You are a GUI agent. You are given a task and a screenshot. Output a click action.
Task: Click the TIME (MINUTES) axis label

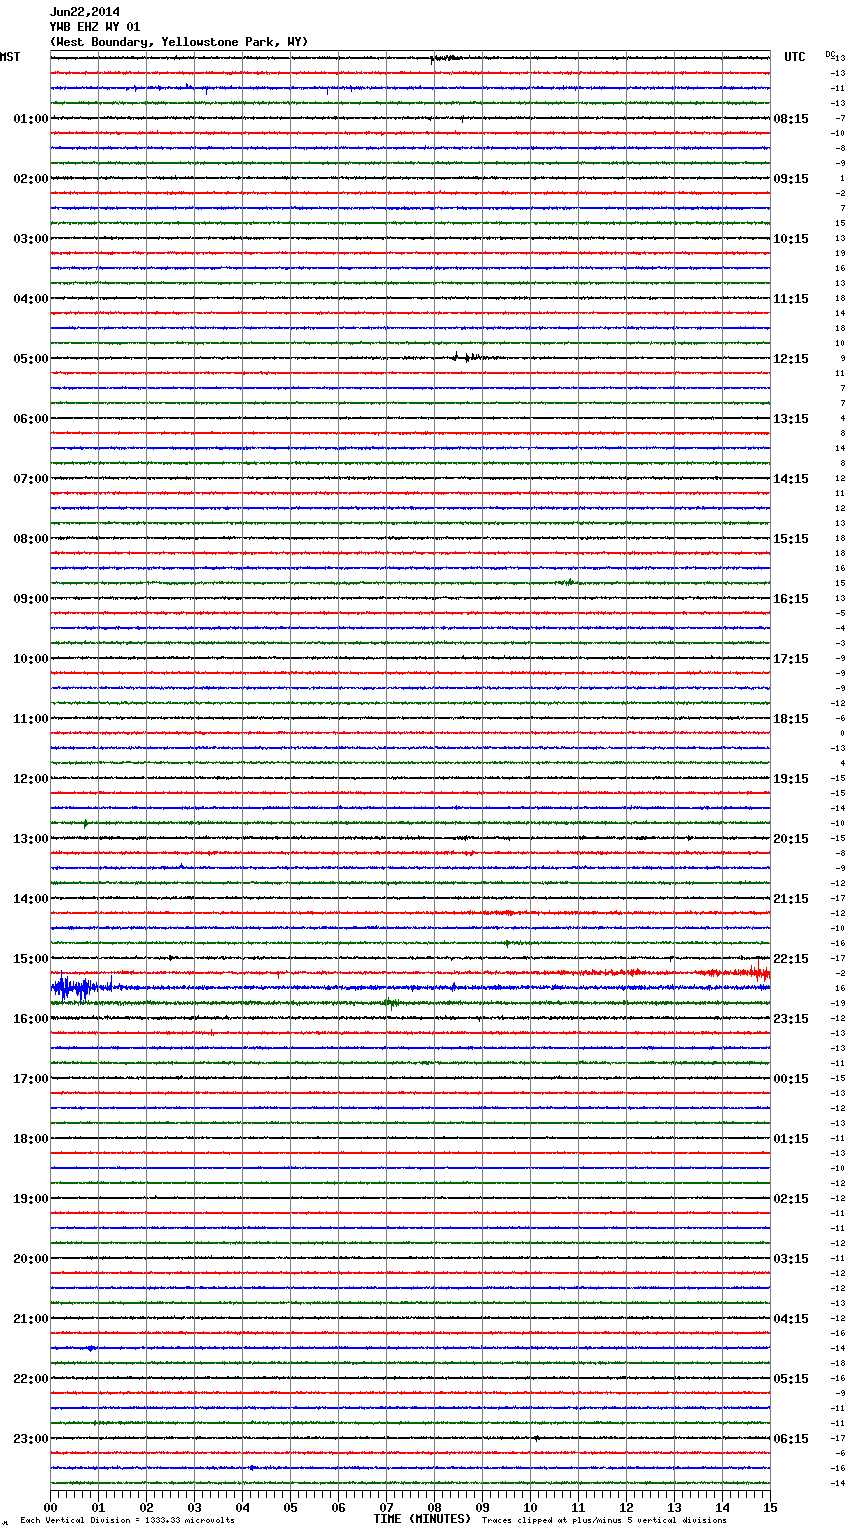(x=422, y=1519)
